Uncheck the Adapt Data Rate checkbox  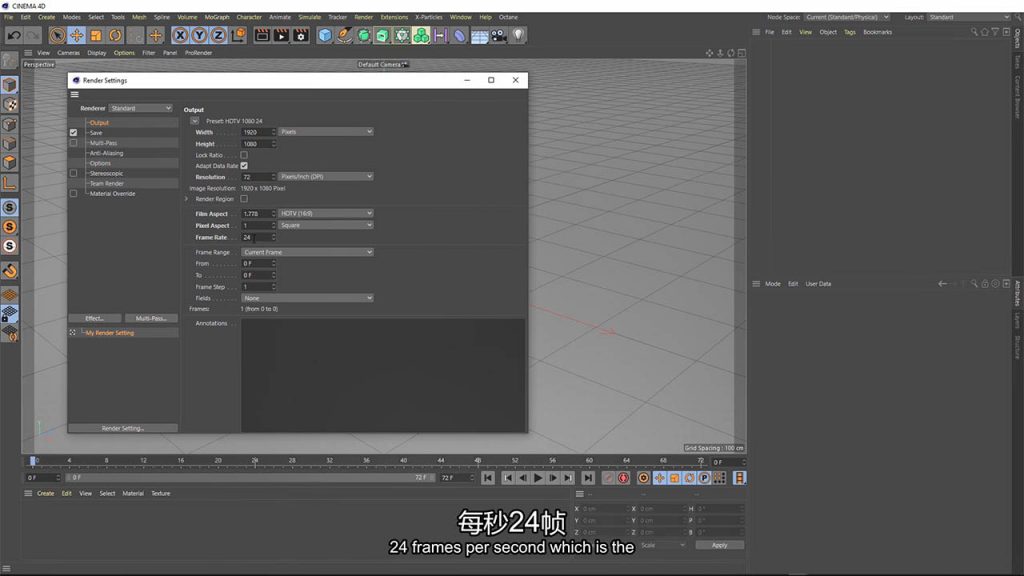coord(244,166)
